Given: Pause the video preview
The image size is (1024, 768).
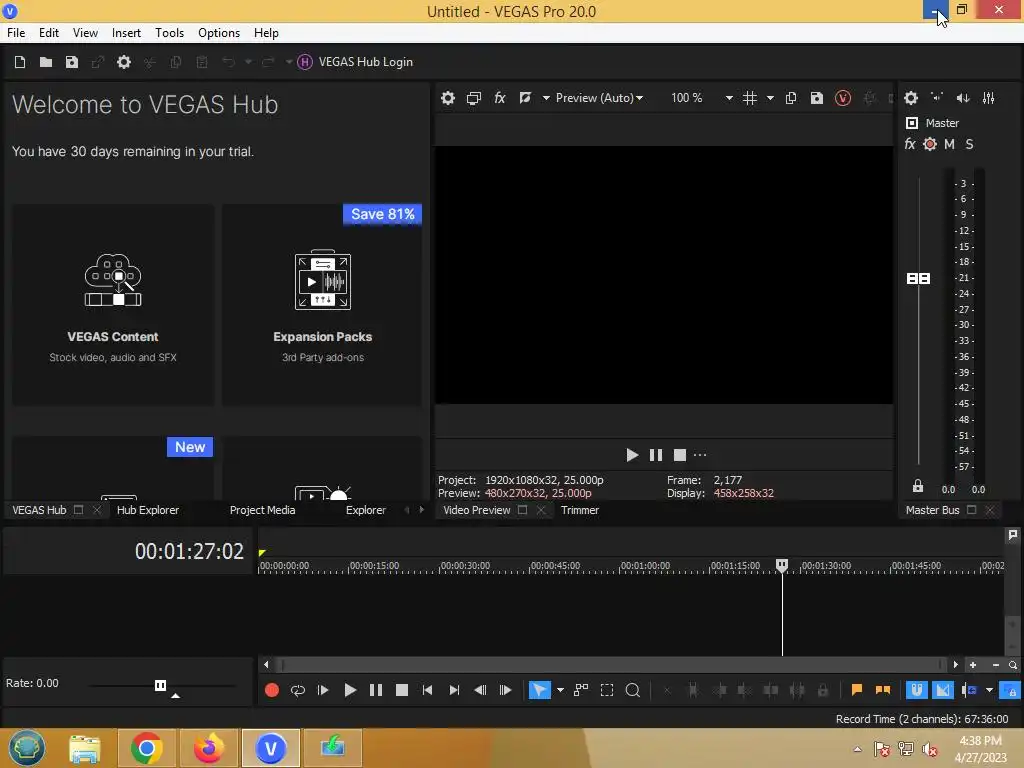Looking at the screenshot, I should click(656, 455).
